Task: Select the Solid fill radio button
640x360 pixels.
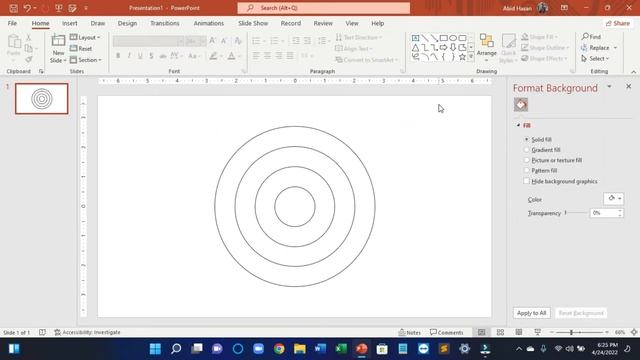Action: [x=527, y=140]
